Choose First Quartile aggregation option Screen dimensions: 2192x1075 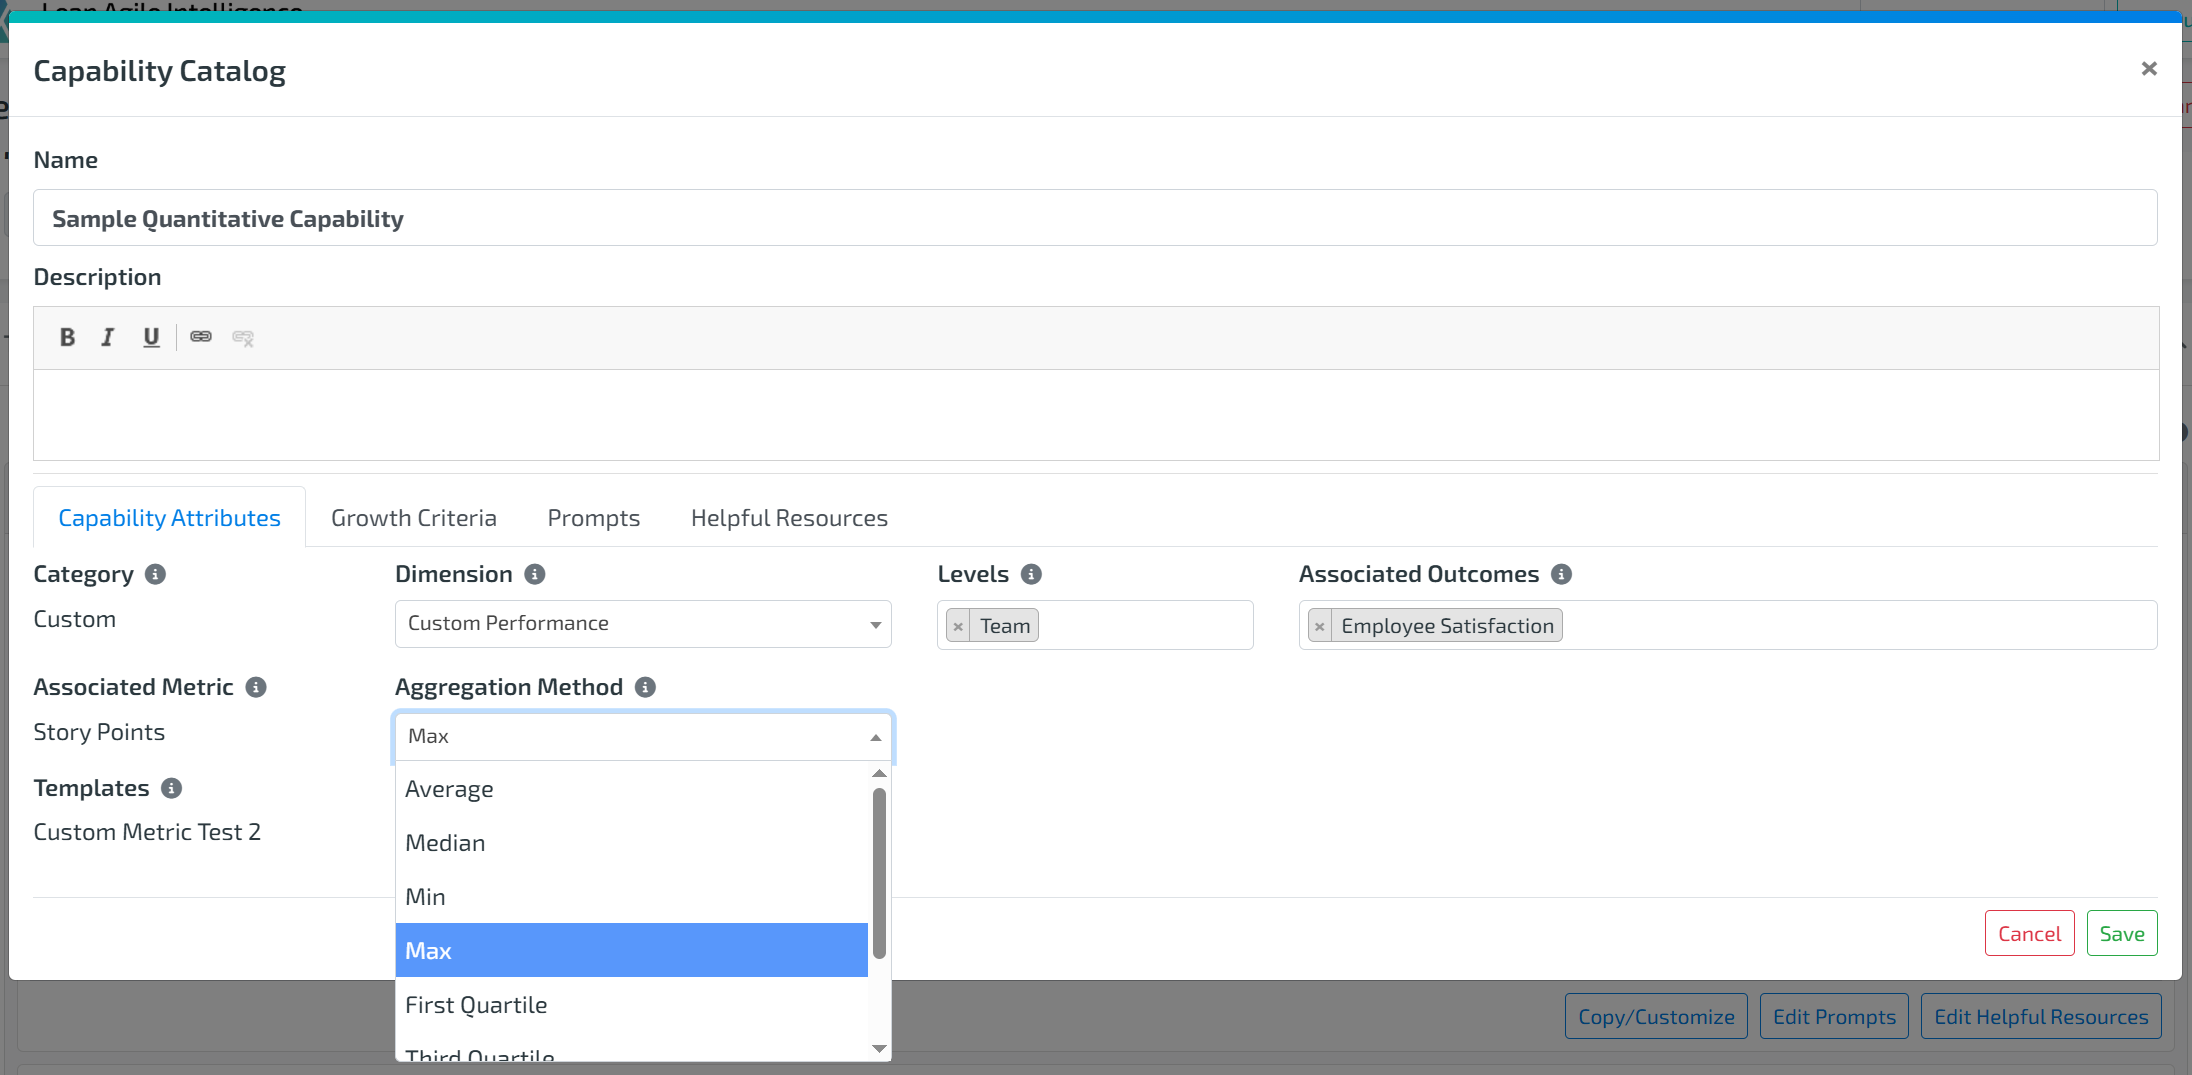[632, 1004]
